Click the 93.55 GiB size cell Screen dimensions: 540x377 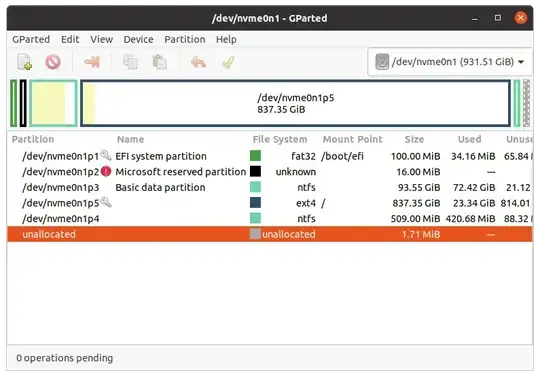coord(419,187)
